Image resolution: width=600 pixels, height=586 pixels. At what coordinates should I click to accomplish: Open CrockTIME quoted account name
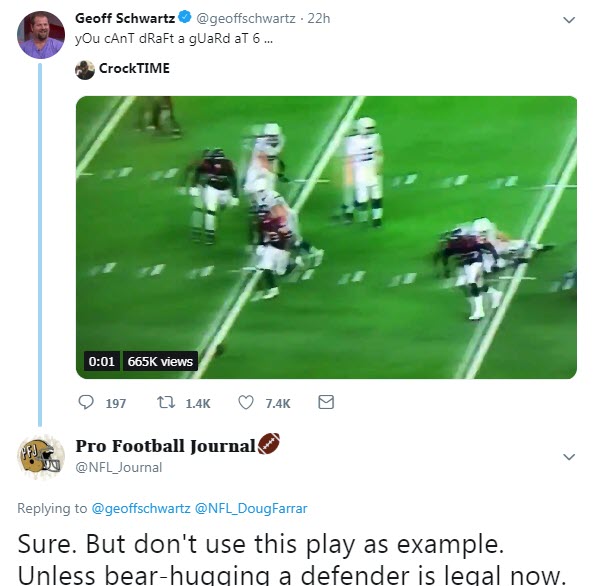coord(135,69)
